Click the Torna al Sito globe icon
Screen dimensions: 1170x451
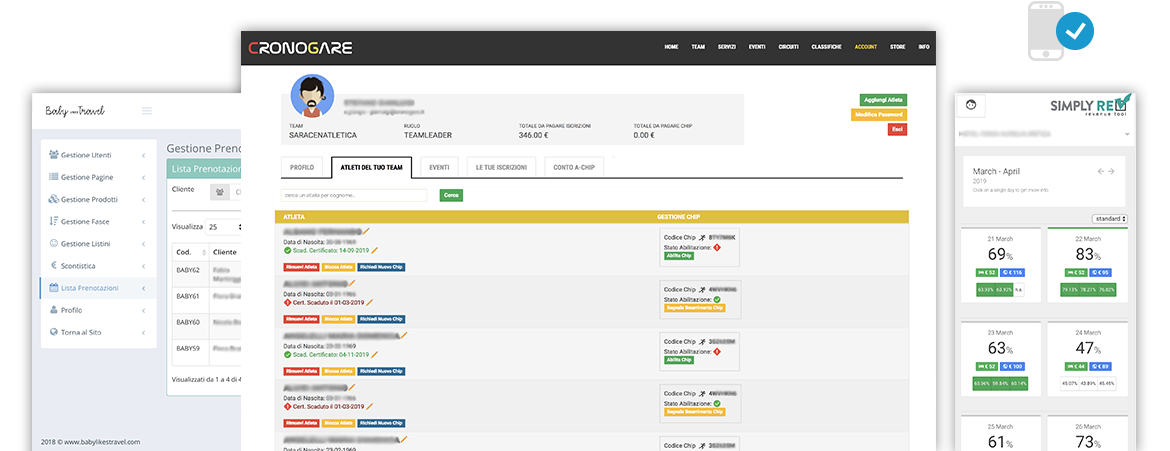(x=54, y=332)
